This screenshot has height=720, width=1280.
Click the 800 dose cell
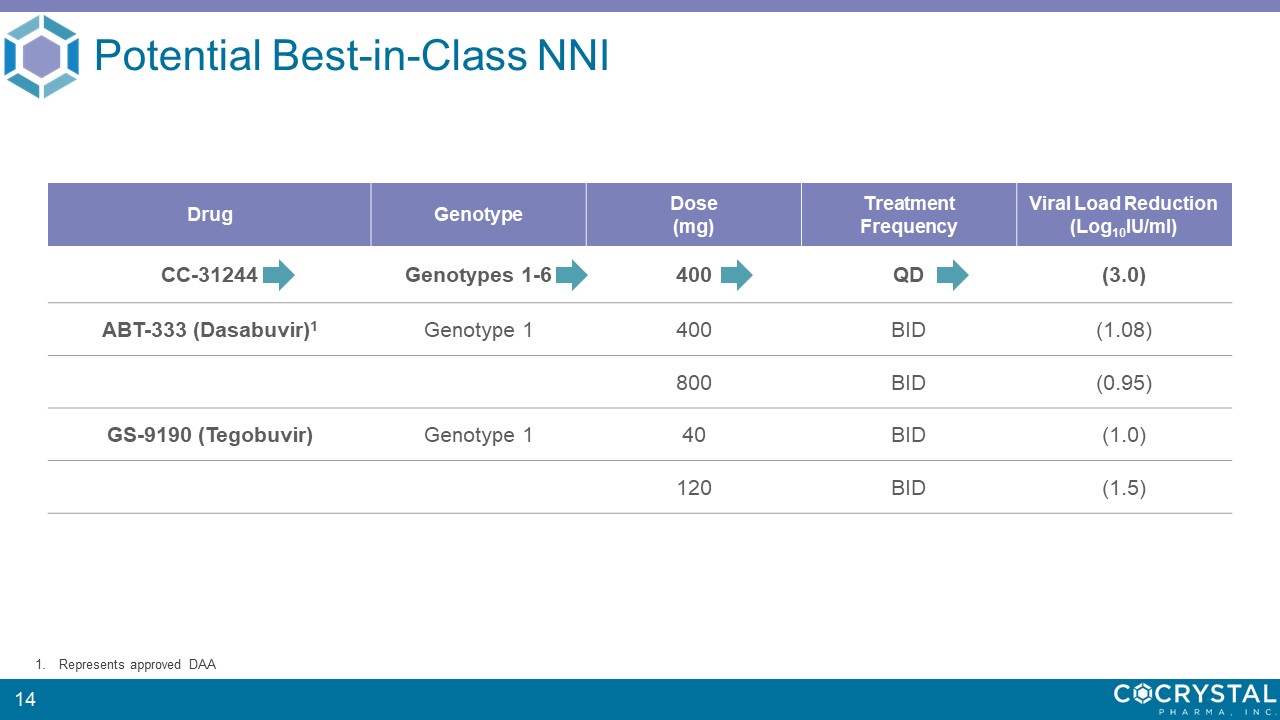click(x=694, y=382)
